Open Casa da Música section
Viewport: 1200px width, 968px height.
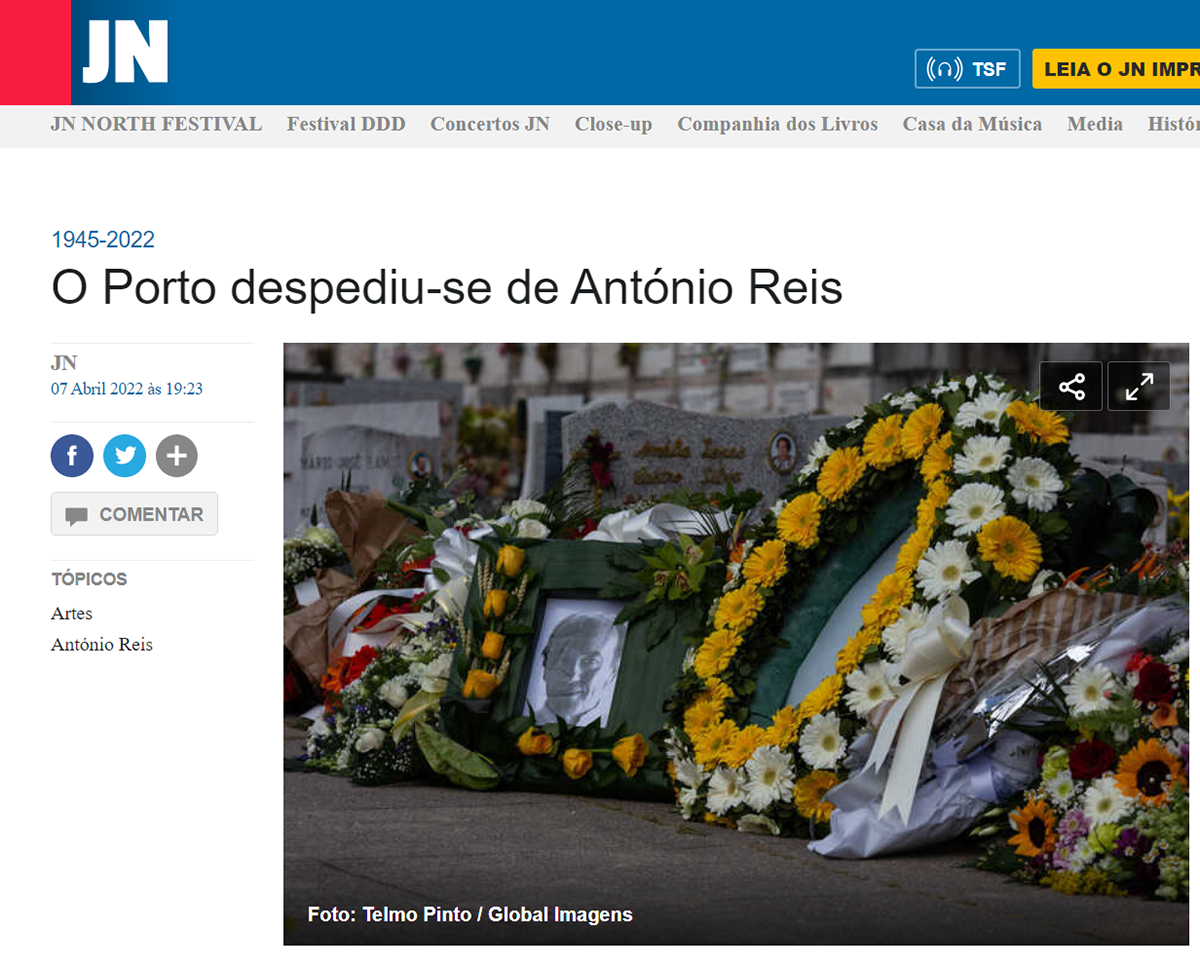tap(972, 124)
